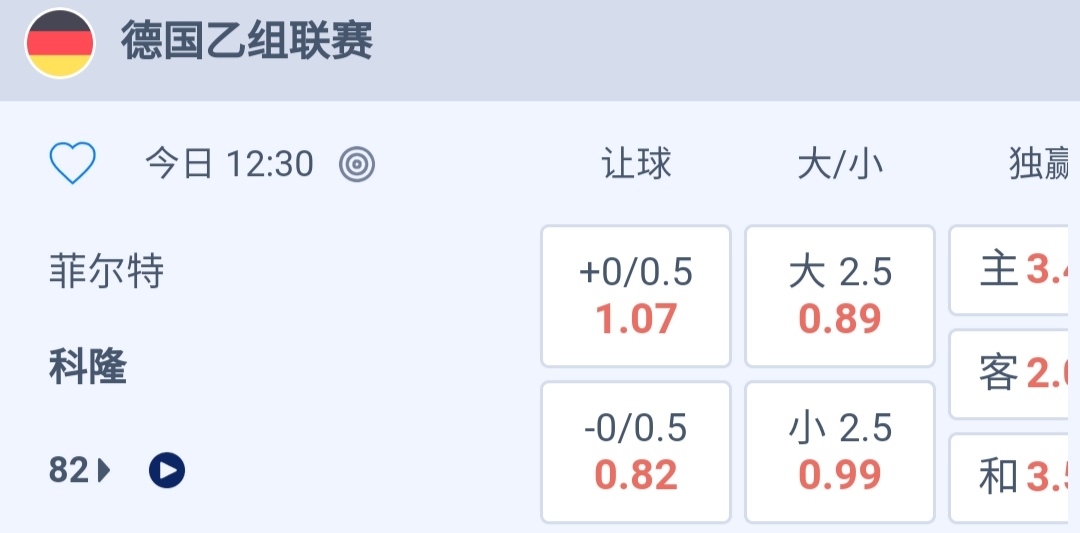The height and width of the screenshot is (533, 1080).
Task: Select the 让球 handicap column header
Action: pos(636,164)
